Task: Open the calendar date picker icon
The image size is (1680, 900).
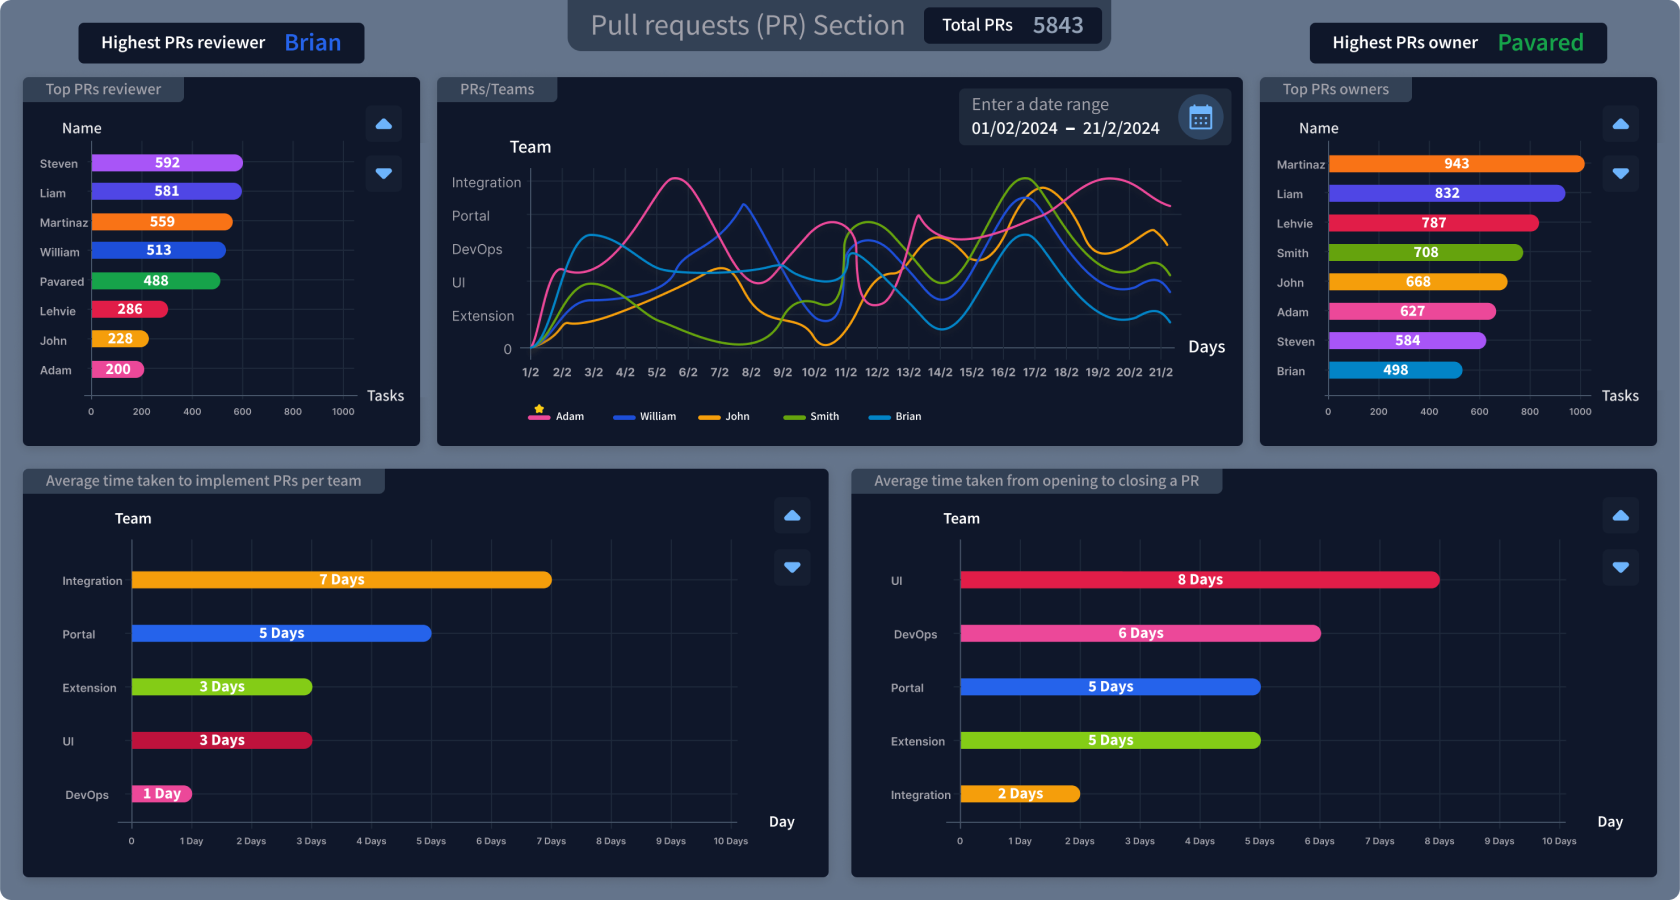Action: pyautogui.click(x=1200, y=118)
